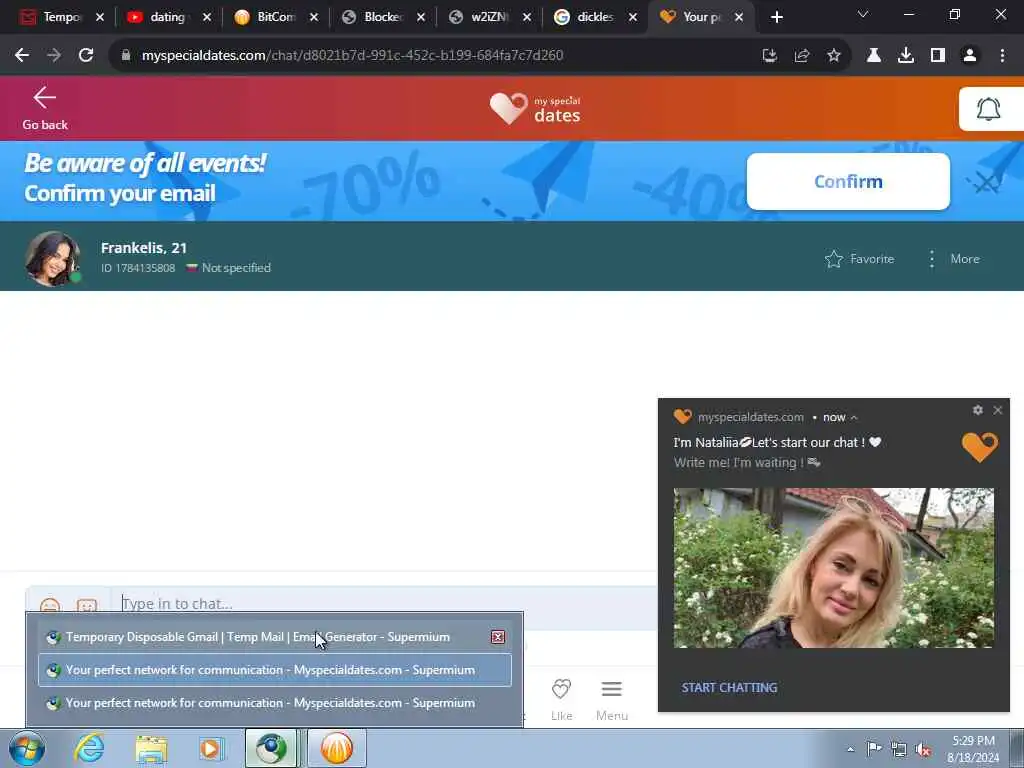Screen dimensions: 1024x768
Task: Open Frankelis profile photo
Action: coord(52,258)
